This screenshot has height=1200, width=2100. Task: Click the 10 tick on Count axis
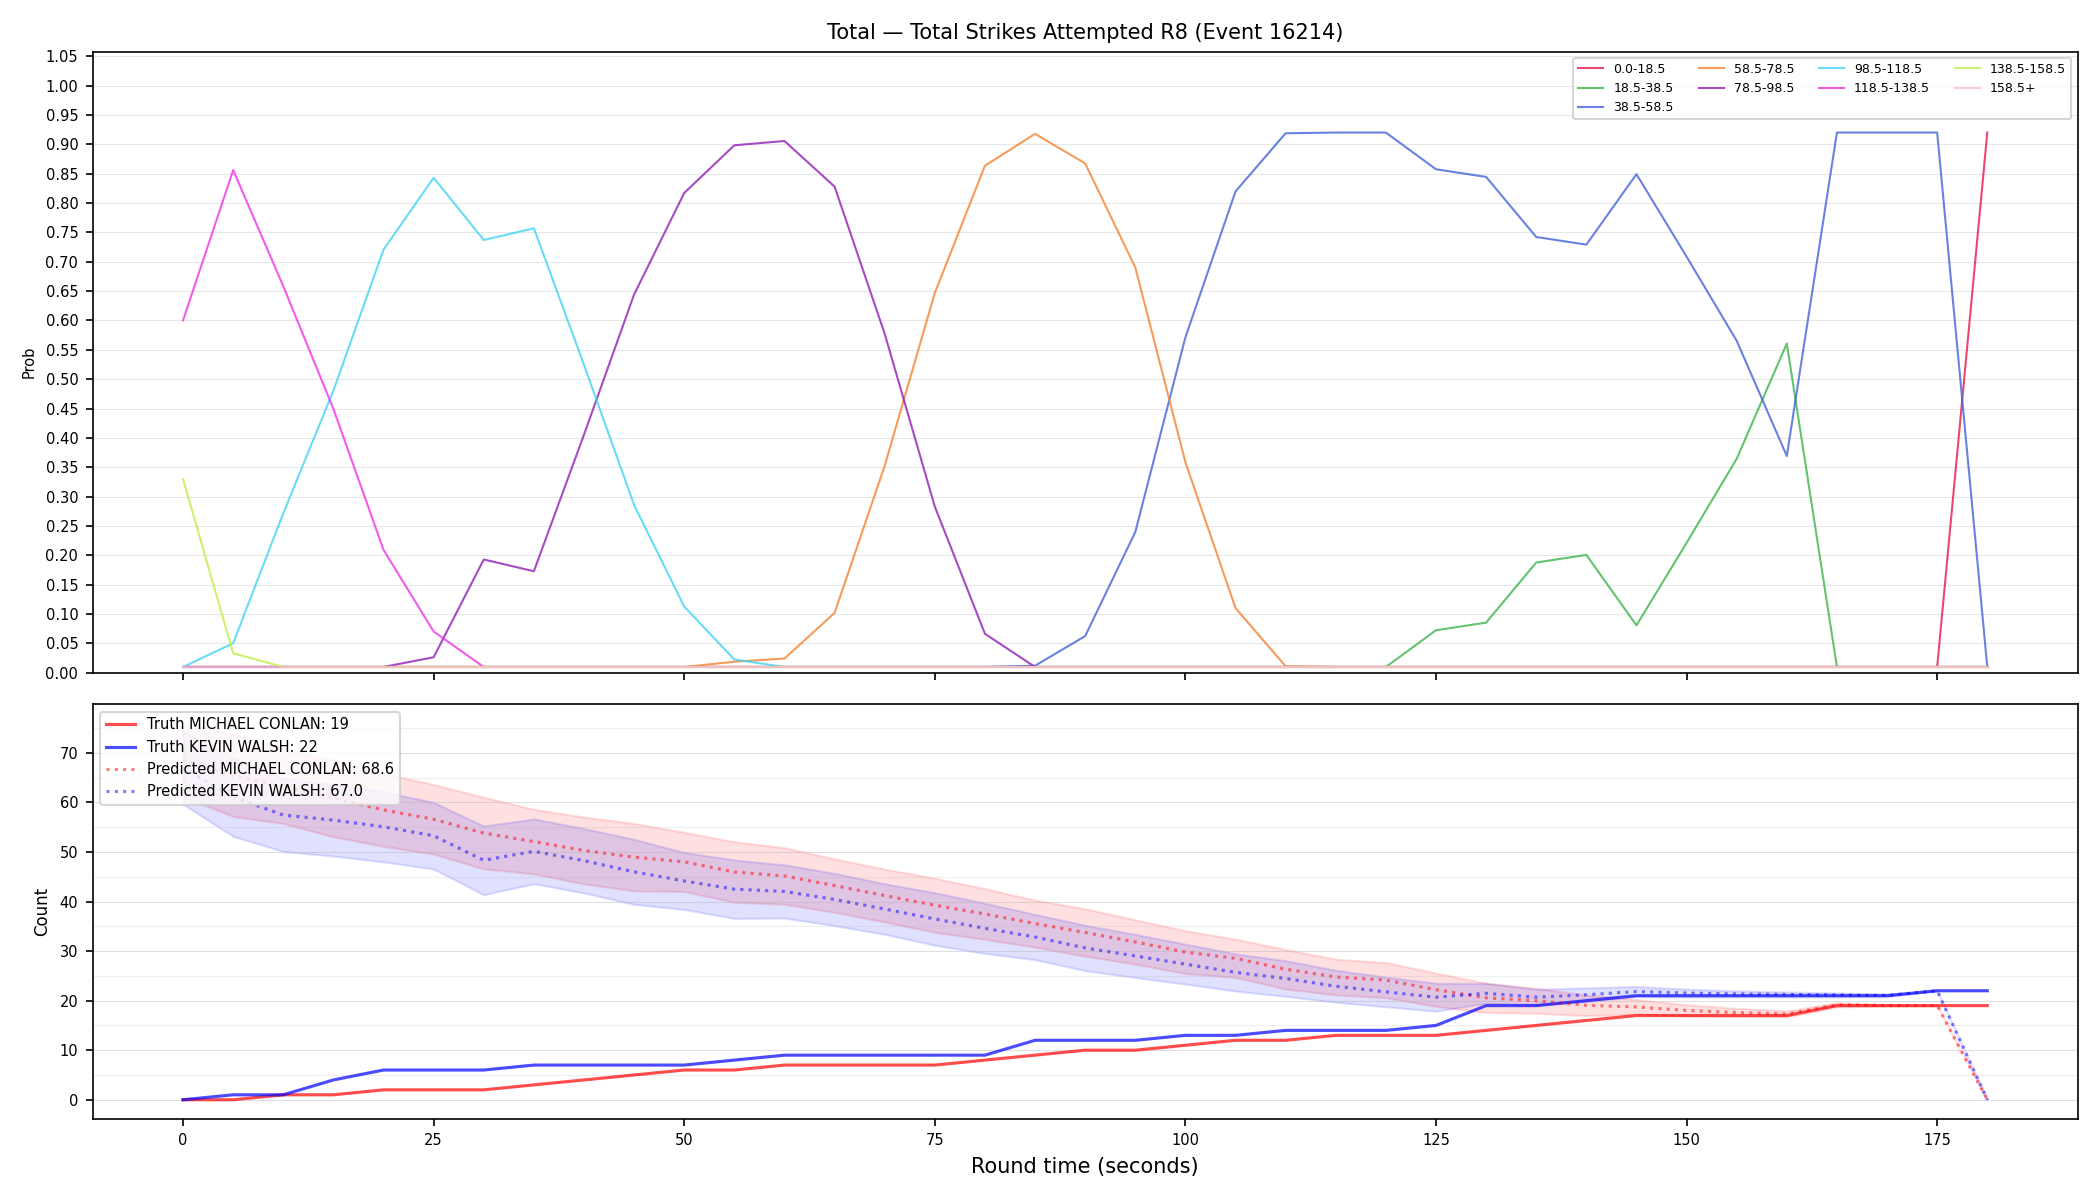point(69,1051)
